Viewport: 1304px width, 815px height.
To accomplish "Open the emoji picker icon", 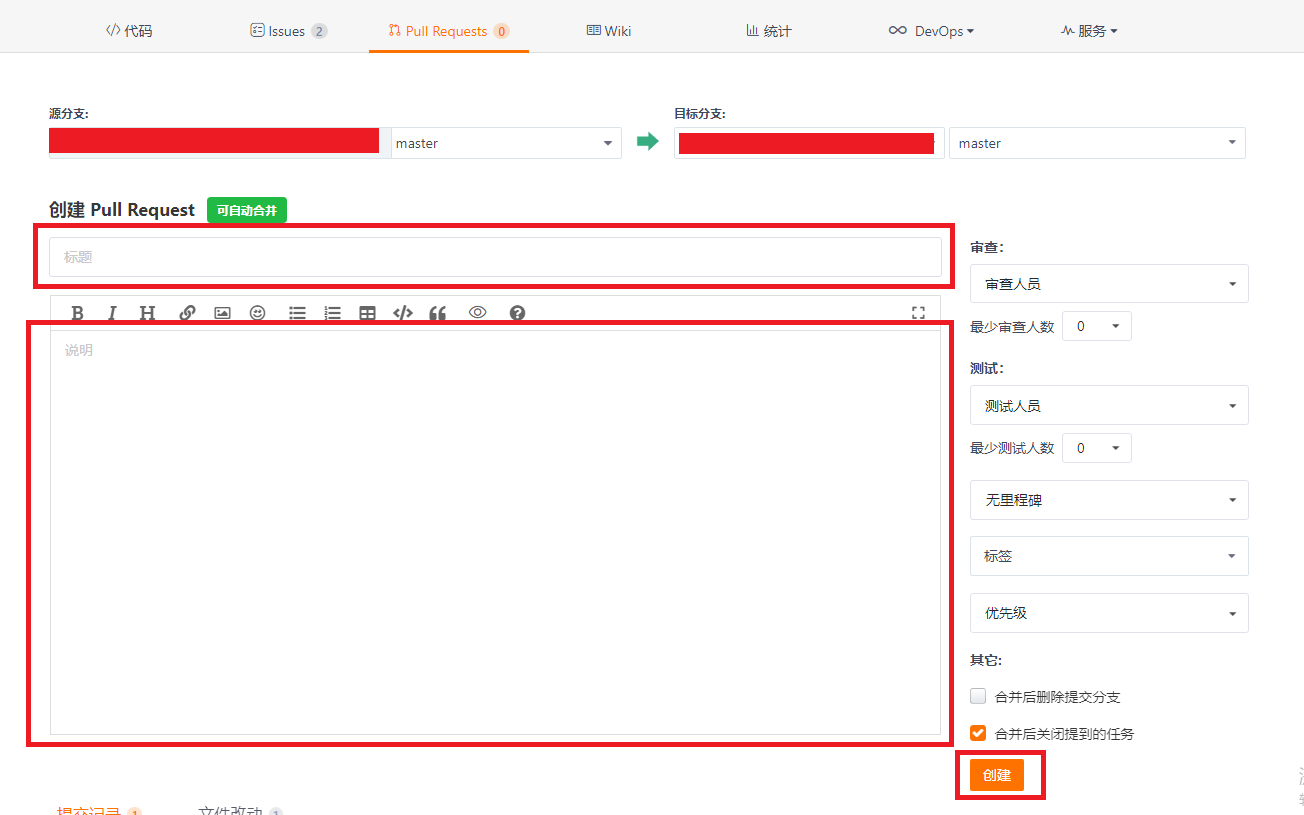I will [258, 313].
